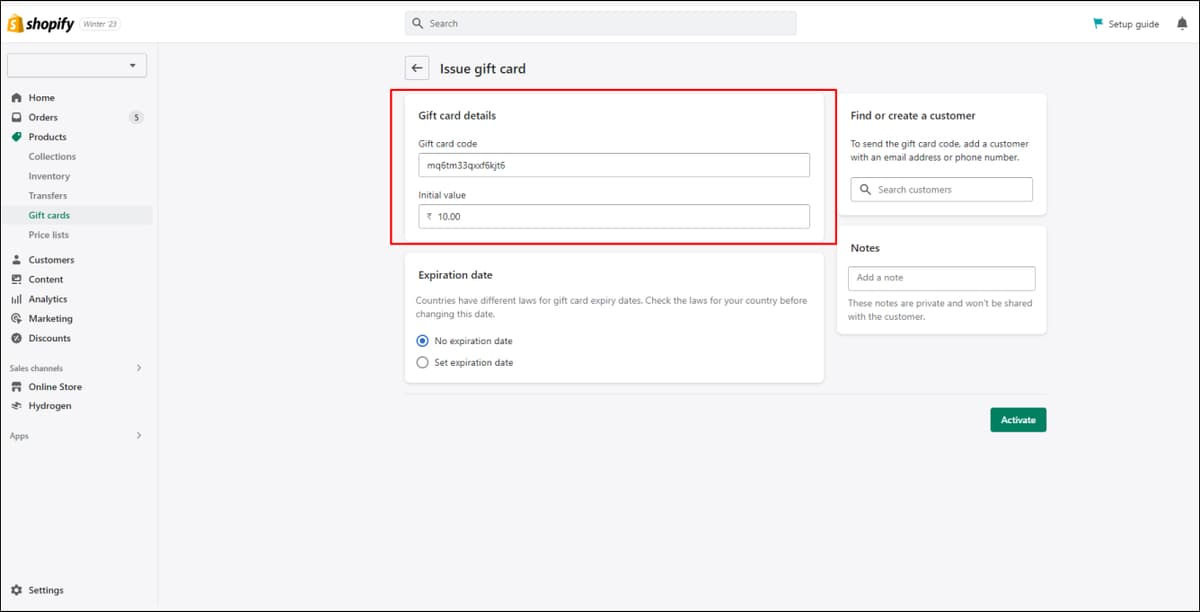Expand the Sales channels section
Screen dimensions: 1200x612
138,368
